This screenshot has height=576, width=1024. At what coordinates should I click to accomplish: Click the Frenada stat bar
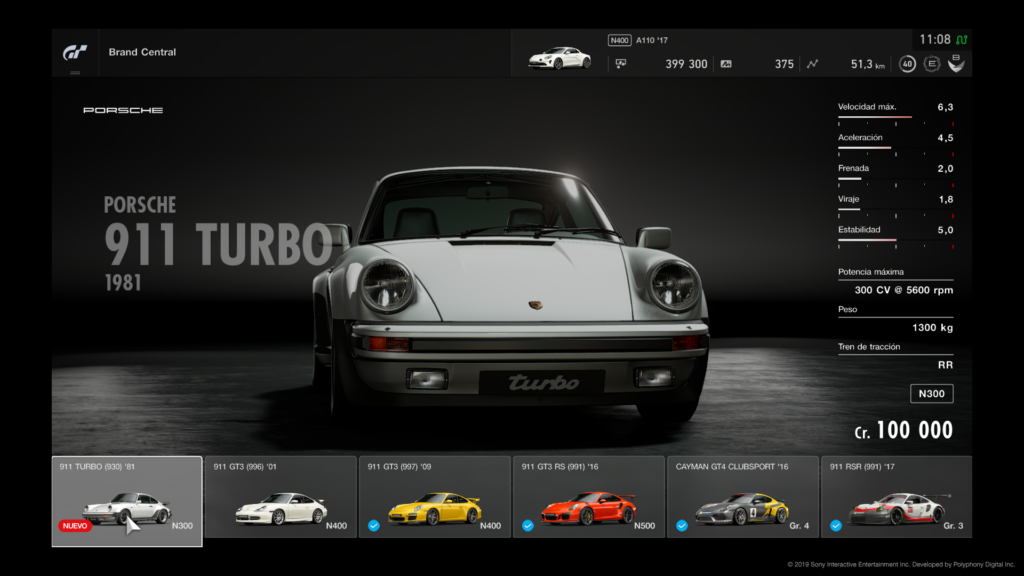[x=895, y=179]
